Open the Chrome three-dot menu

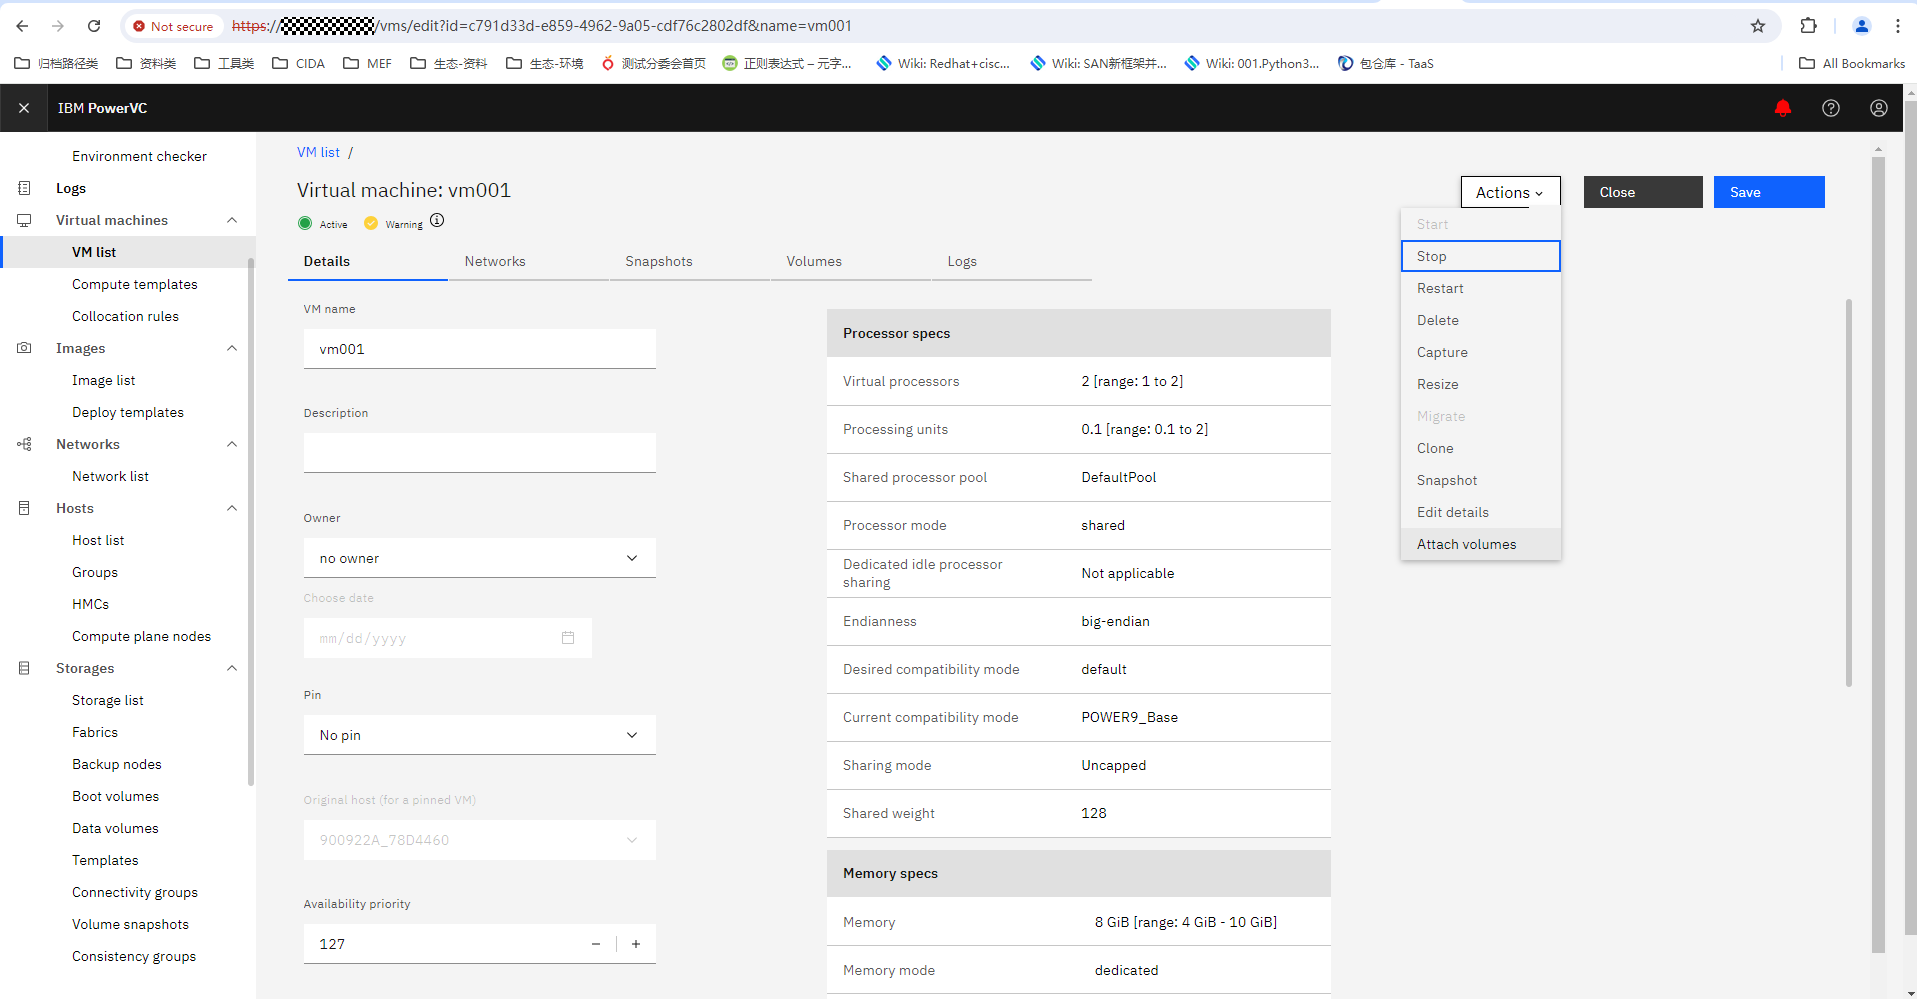[x=1897, y=26]
